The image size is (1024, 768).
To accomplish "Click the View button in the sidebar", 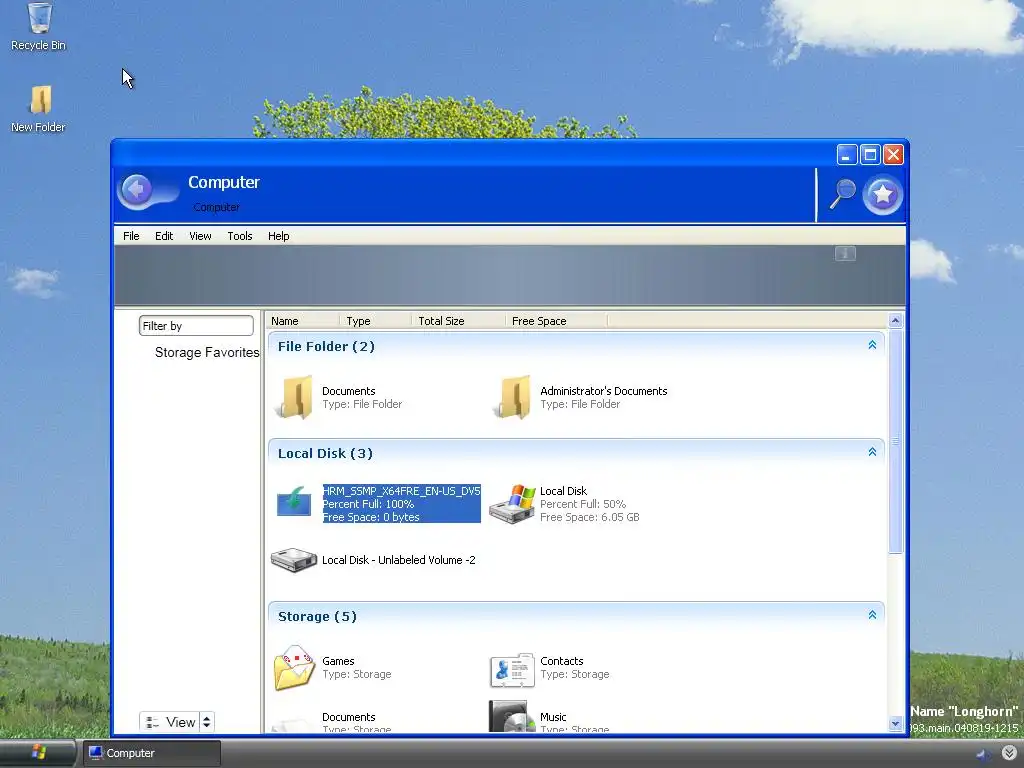I will [169, 722].
